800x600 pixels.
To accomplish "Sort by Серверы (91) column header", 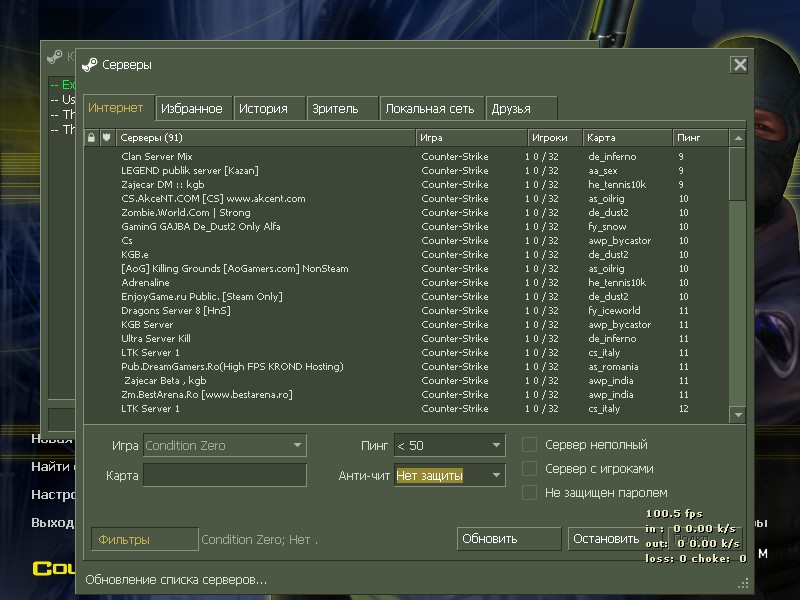I will [265, 138].
